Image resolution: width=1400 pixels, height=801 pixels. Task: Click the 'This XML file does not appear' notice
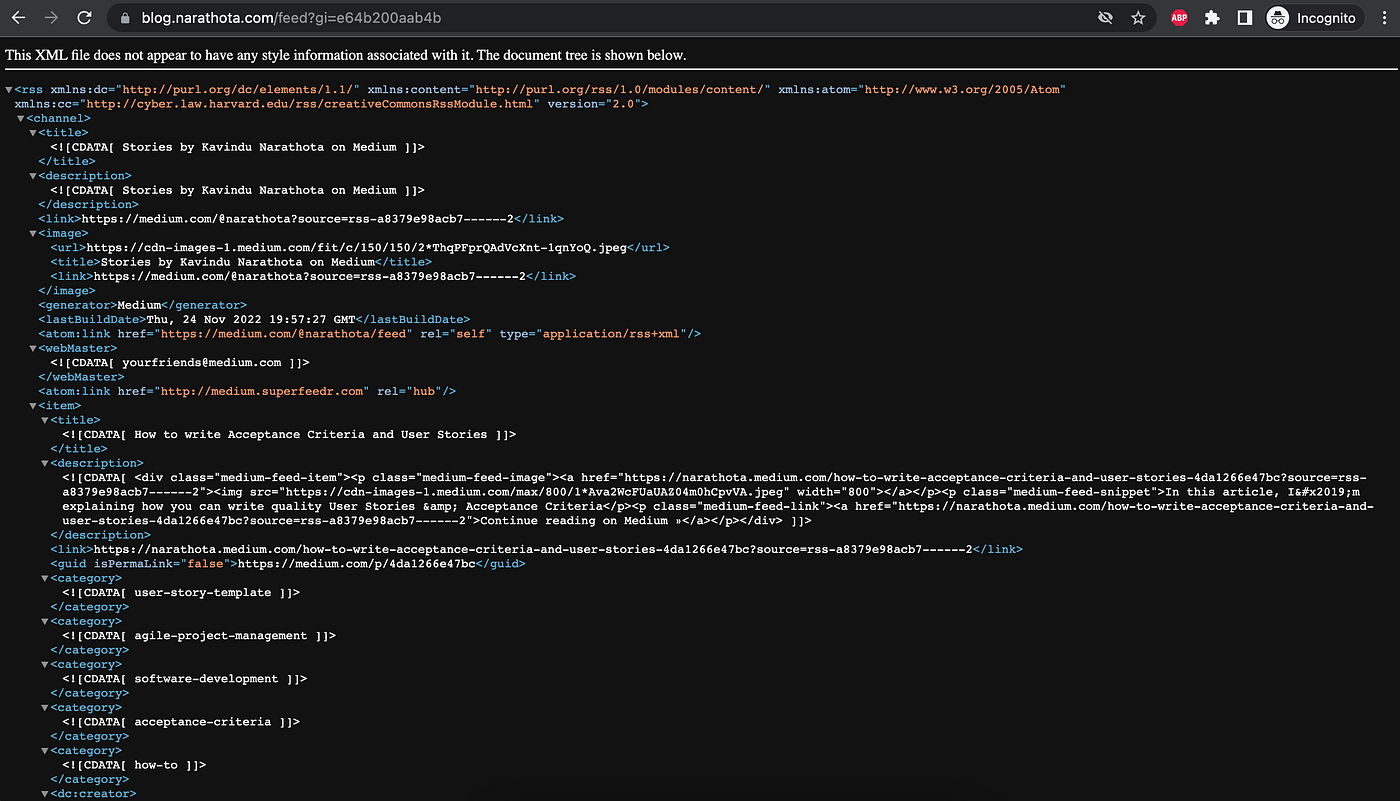[x=346, y=55]
